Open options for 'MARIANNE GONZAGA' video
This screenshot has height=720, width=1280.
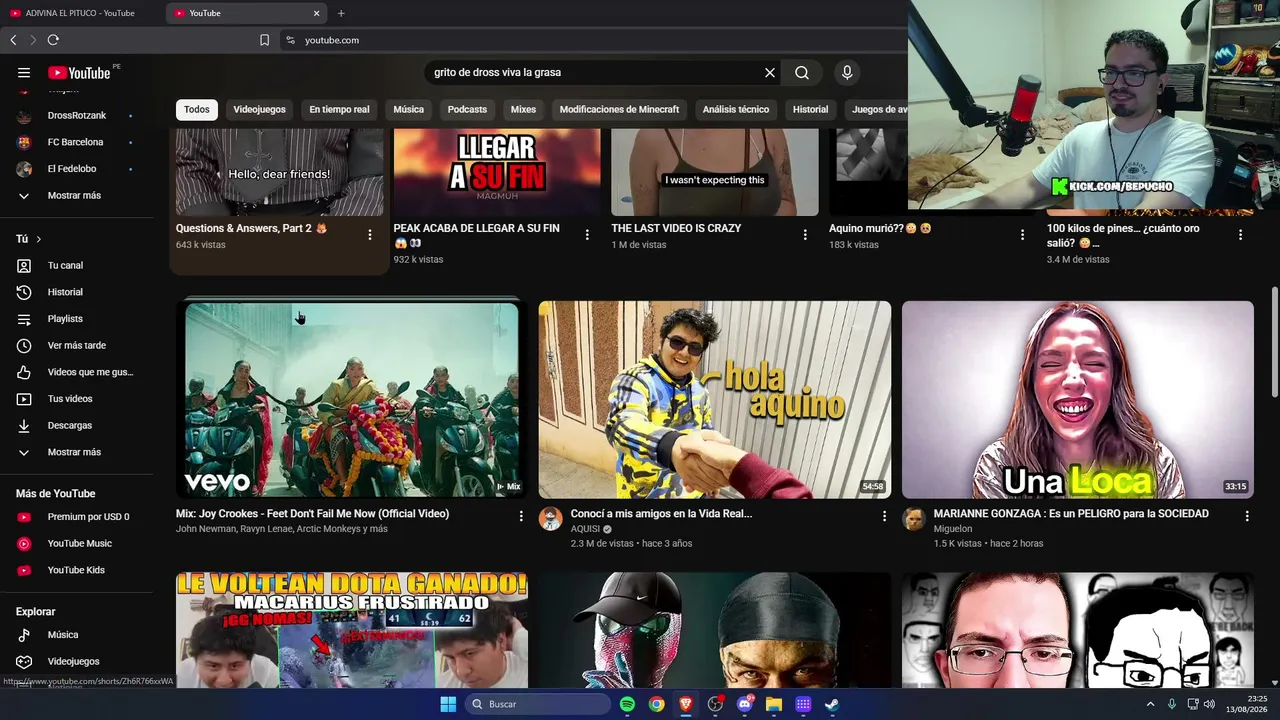coord(1247,516)
